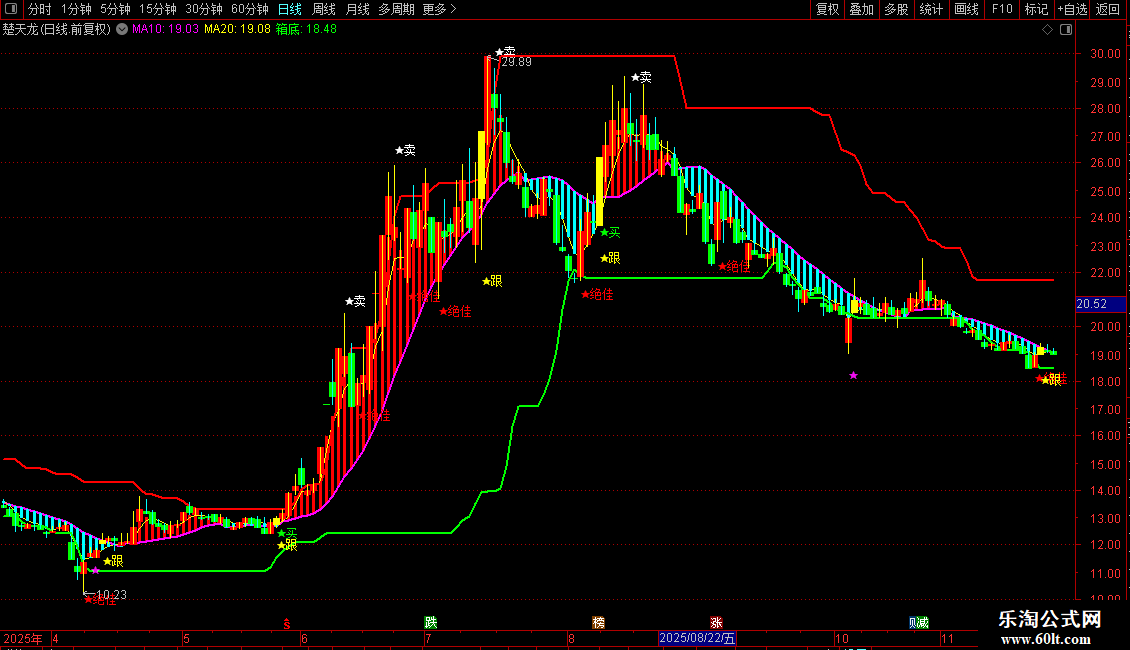Click the red S badge on the timeline
The height and width of the screenshot is (650, 1130).
click(286, 623)
